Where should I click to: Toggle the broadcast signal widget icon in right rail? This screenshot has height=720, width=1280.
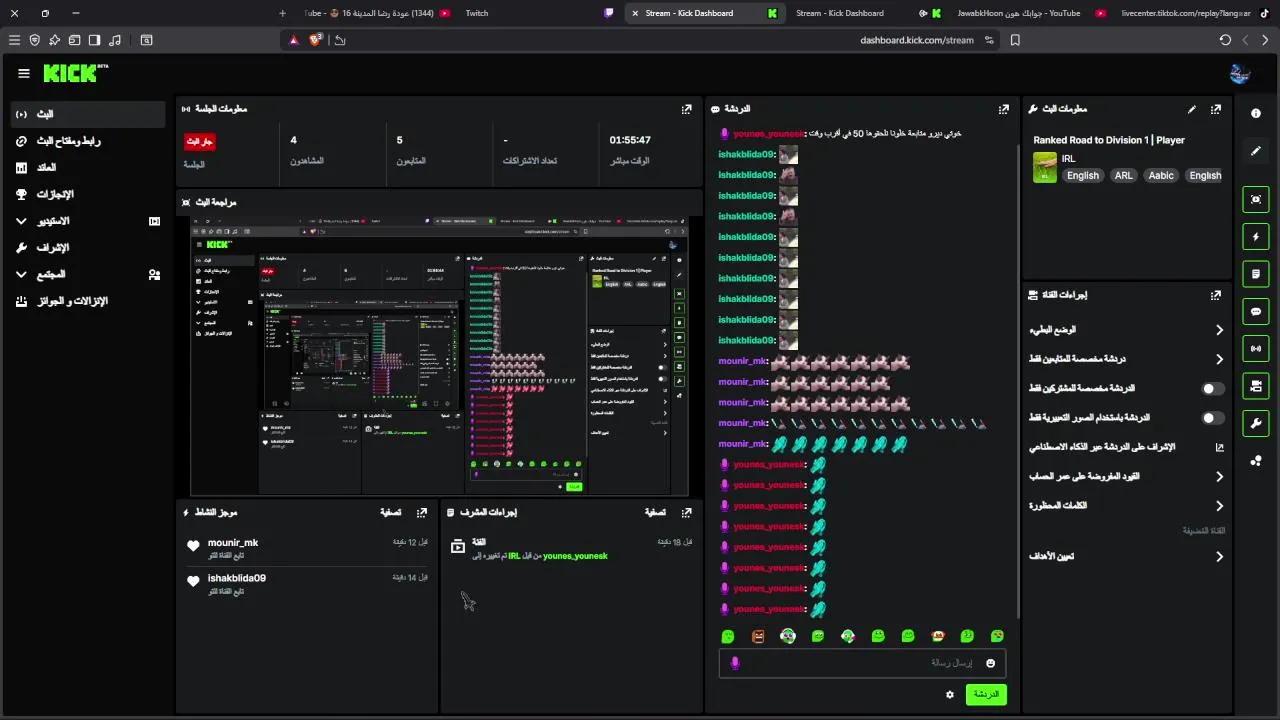click(1256, 348)
